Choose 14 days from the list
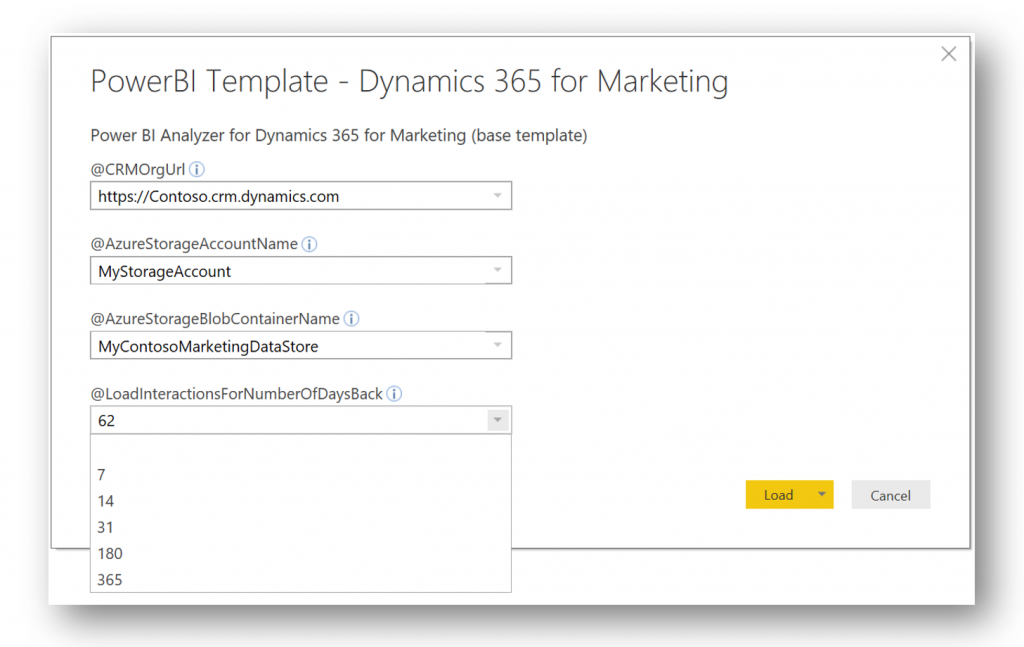Image resolution: width=1024 pixels, height=647 pixels. 300,501
